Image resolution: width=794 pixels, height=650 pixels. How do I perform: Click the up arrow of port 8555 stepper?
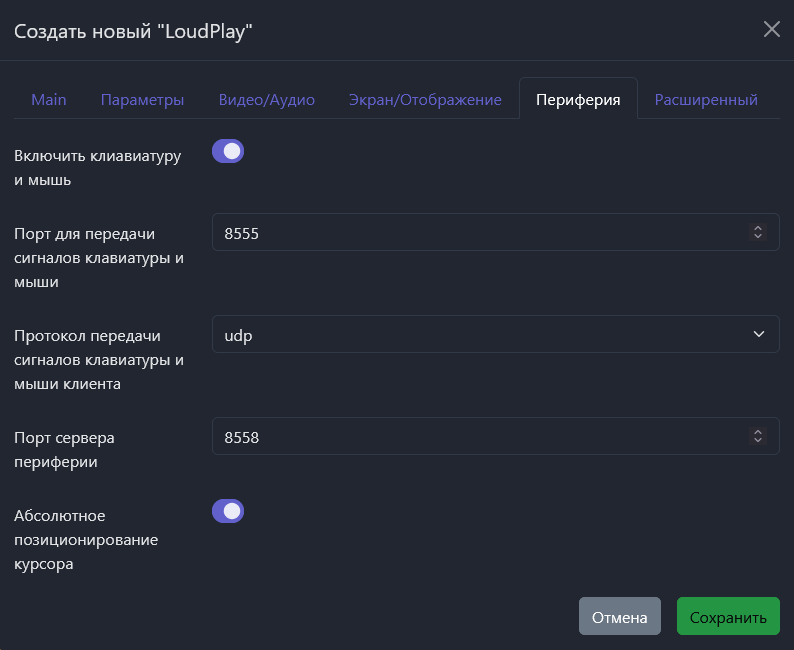(x=758, y=227)
